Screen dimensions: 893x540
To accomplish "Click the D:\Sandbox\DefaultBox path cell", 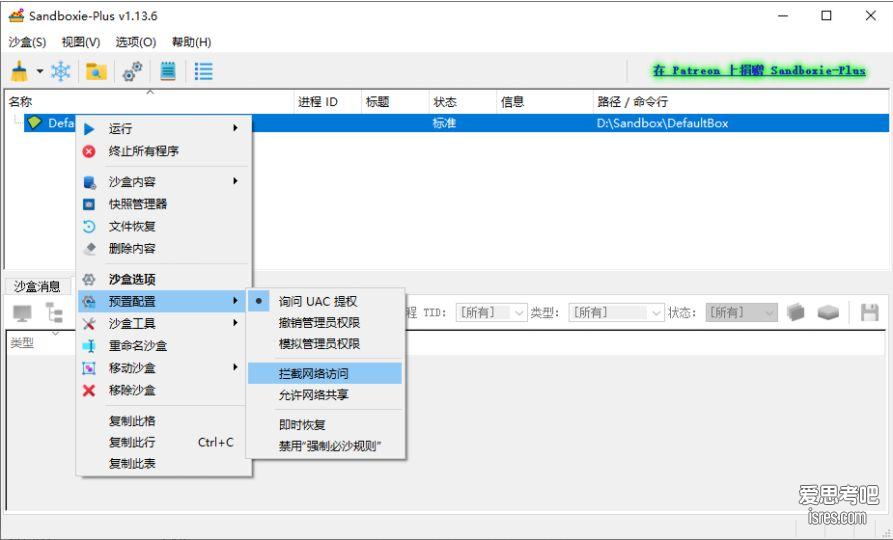I will 662,123.
